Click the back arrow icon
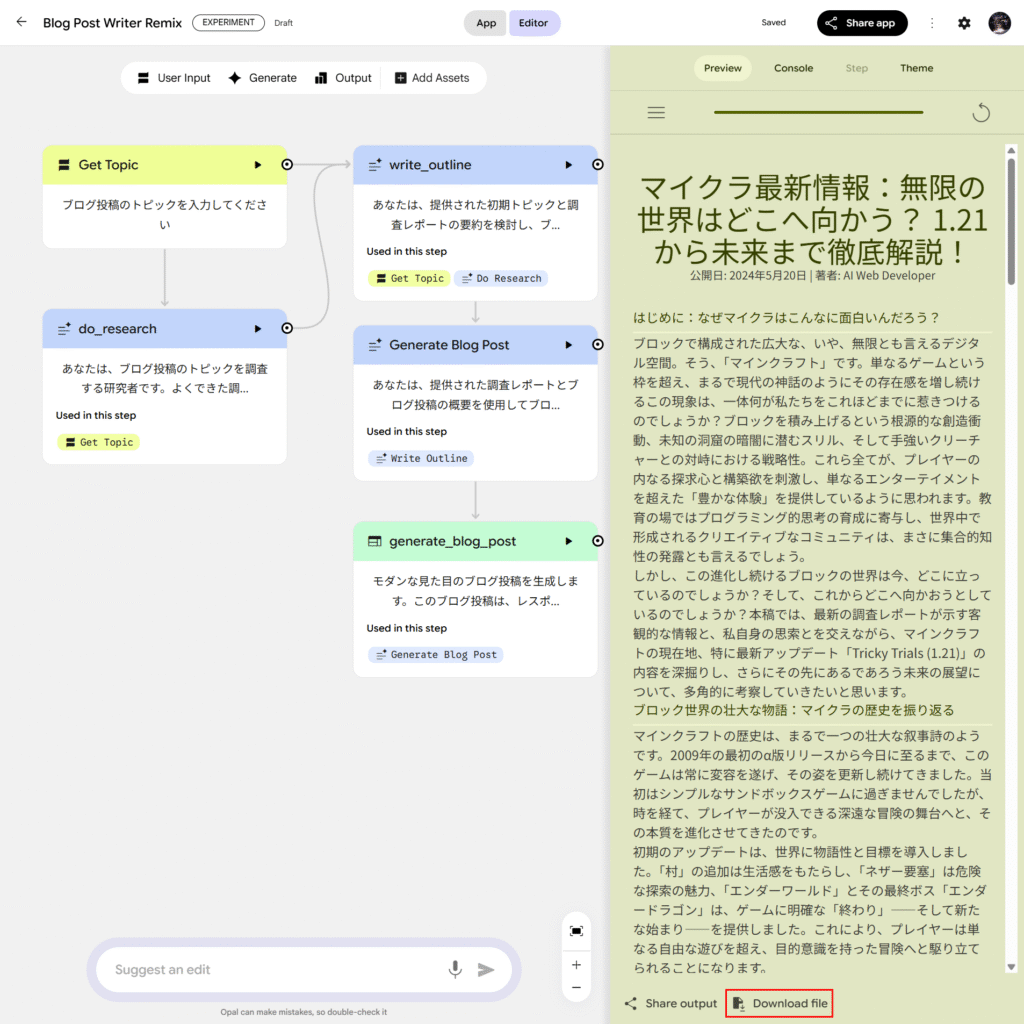Screen dimensions: 1024x1024 click(21, 22)
